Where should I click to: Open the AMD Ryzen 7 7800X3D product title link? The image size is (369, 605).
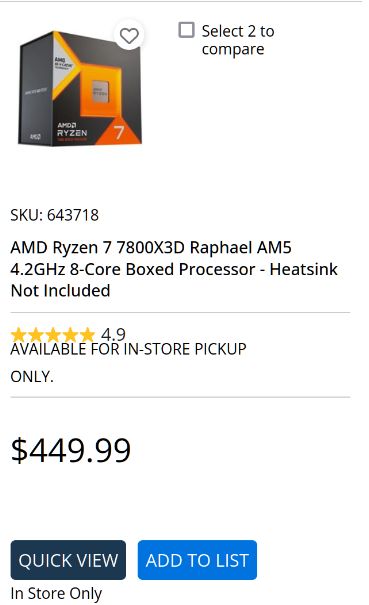coord(174,269)
